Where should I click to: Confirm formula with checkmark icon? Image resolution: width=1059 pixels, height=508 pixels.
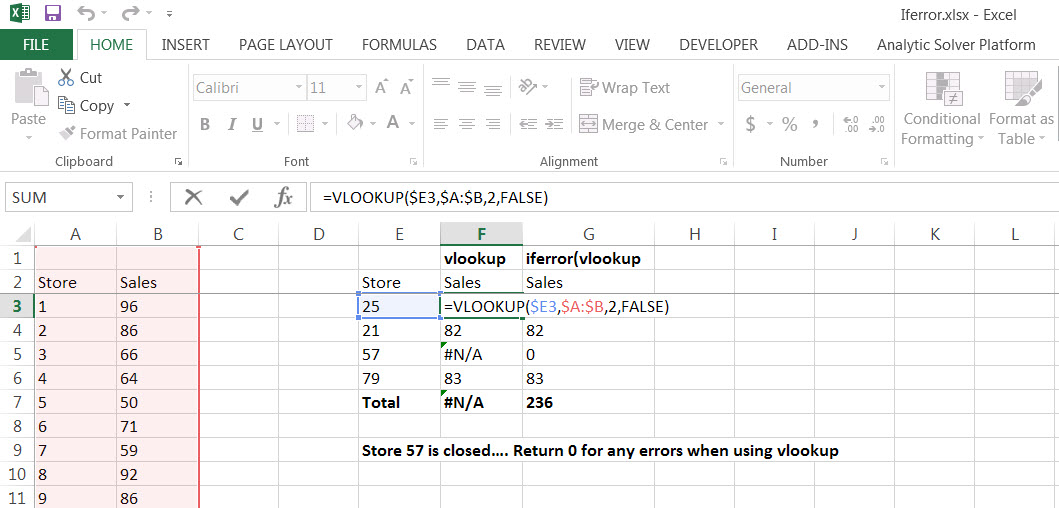tap(239, 197)
